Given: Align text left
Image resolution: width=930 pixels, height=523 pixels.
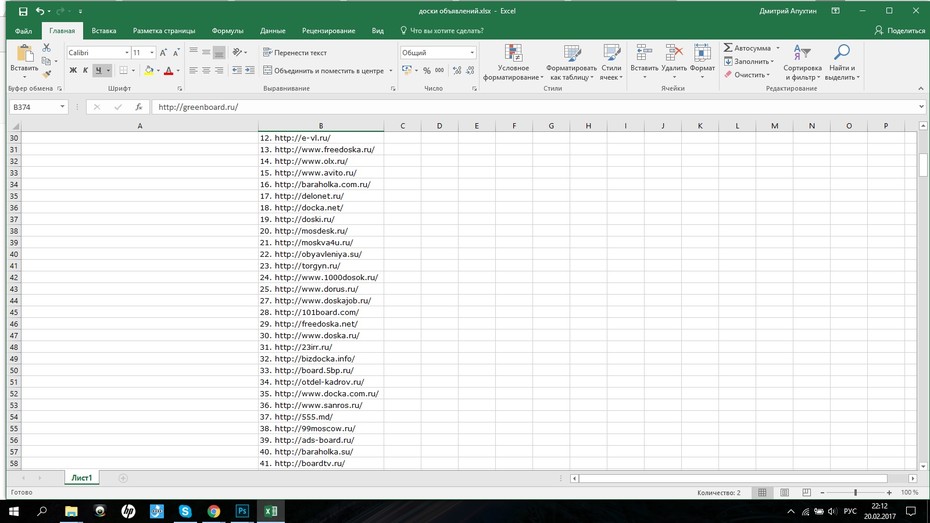Looking at the screenshot, I should pos(193,71).
